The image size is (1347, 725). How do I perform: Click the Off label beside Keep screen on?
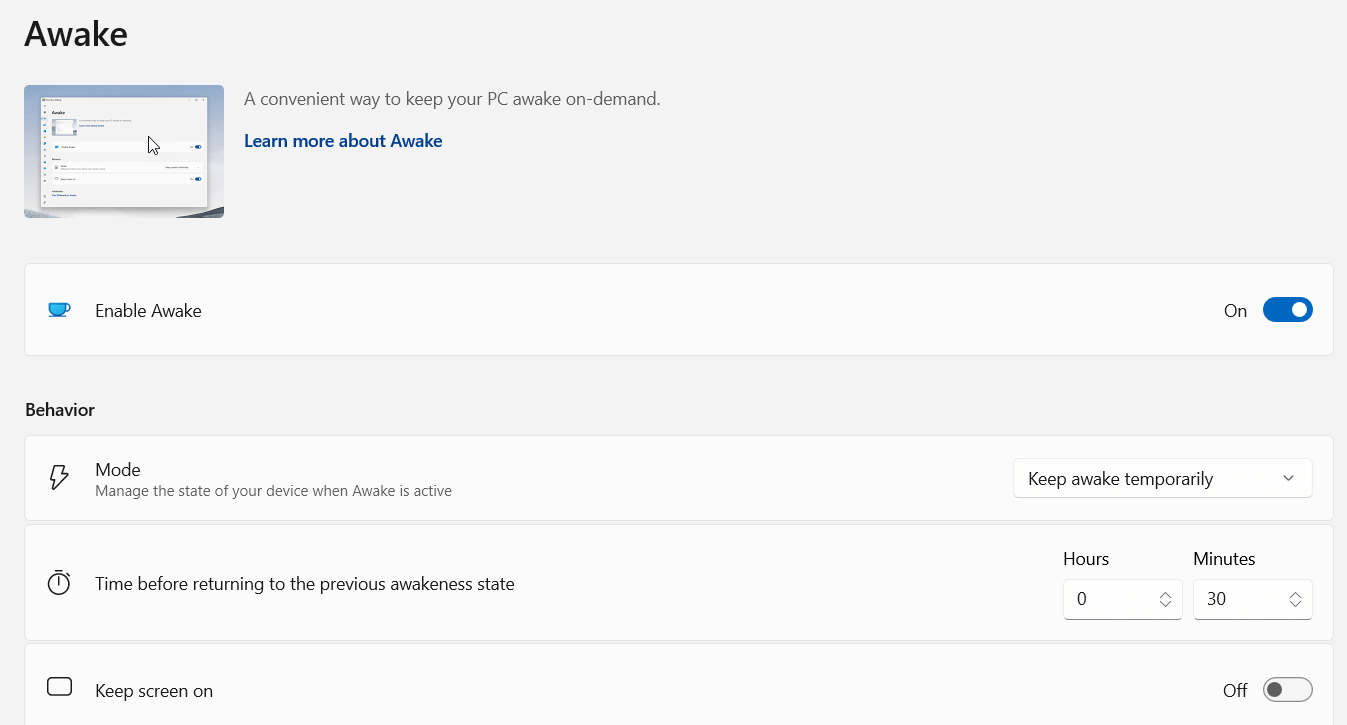[x=1235, y=691]
